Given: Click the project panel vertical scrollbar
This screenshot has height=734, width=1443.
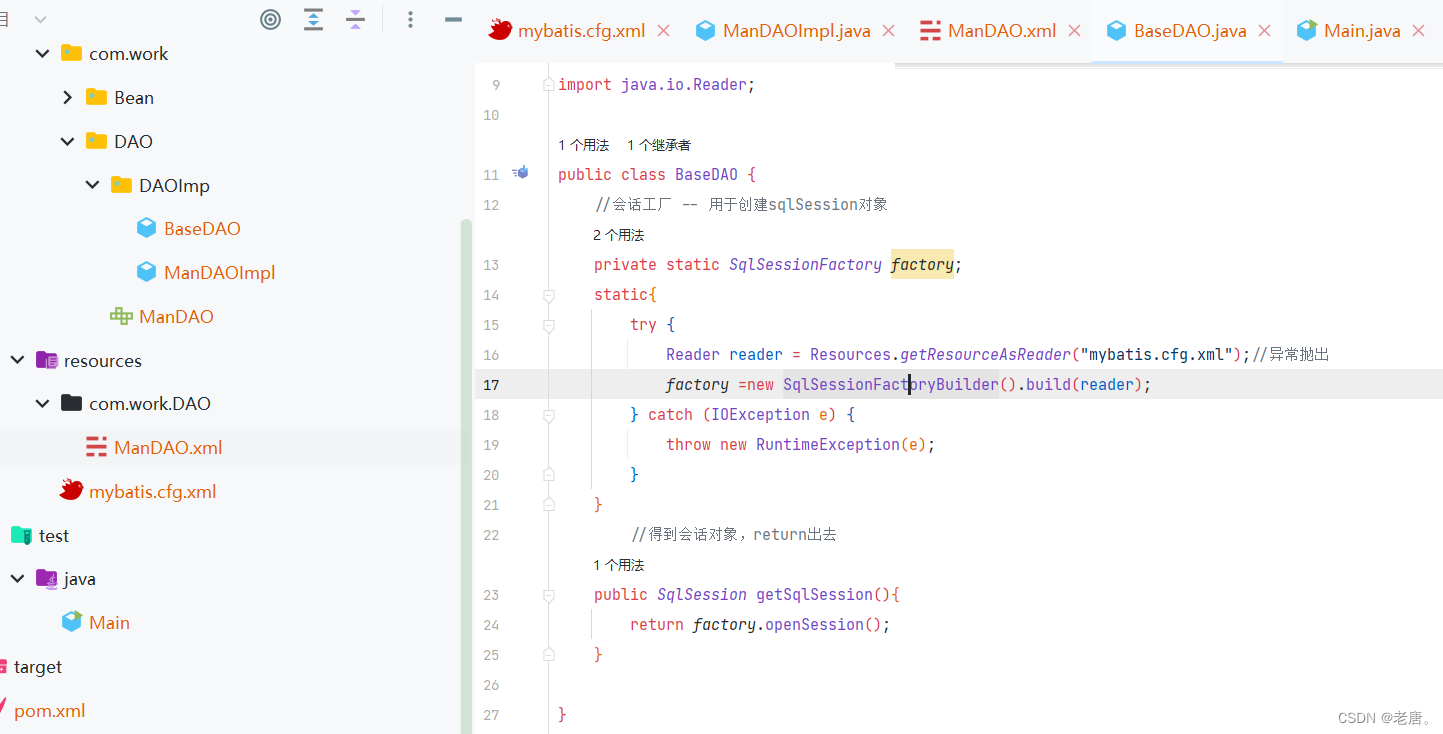Looking at the screenshot, I should [x=465, y=476].
